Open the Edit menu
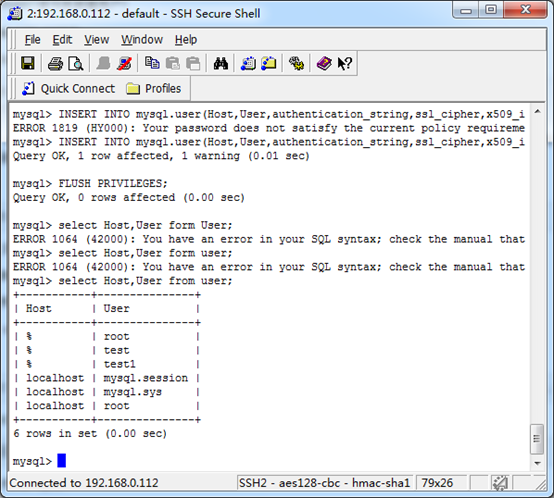 tap(62, 40)
